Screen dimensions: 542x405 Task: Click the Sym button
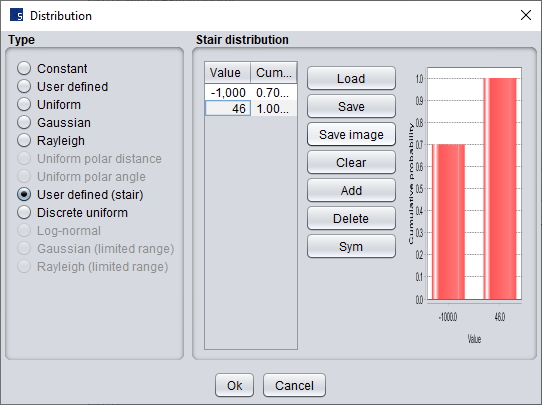click(x=351, y=246)
